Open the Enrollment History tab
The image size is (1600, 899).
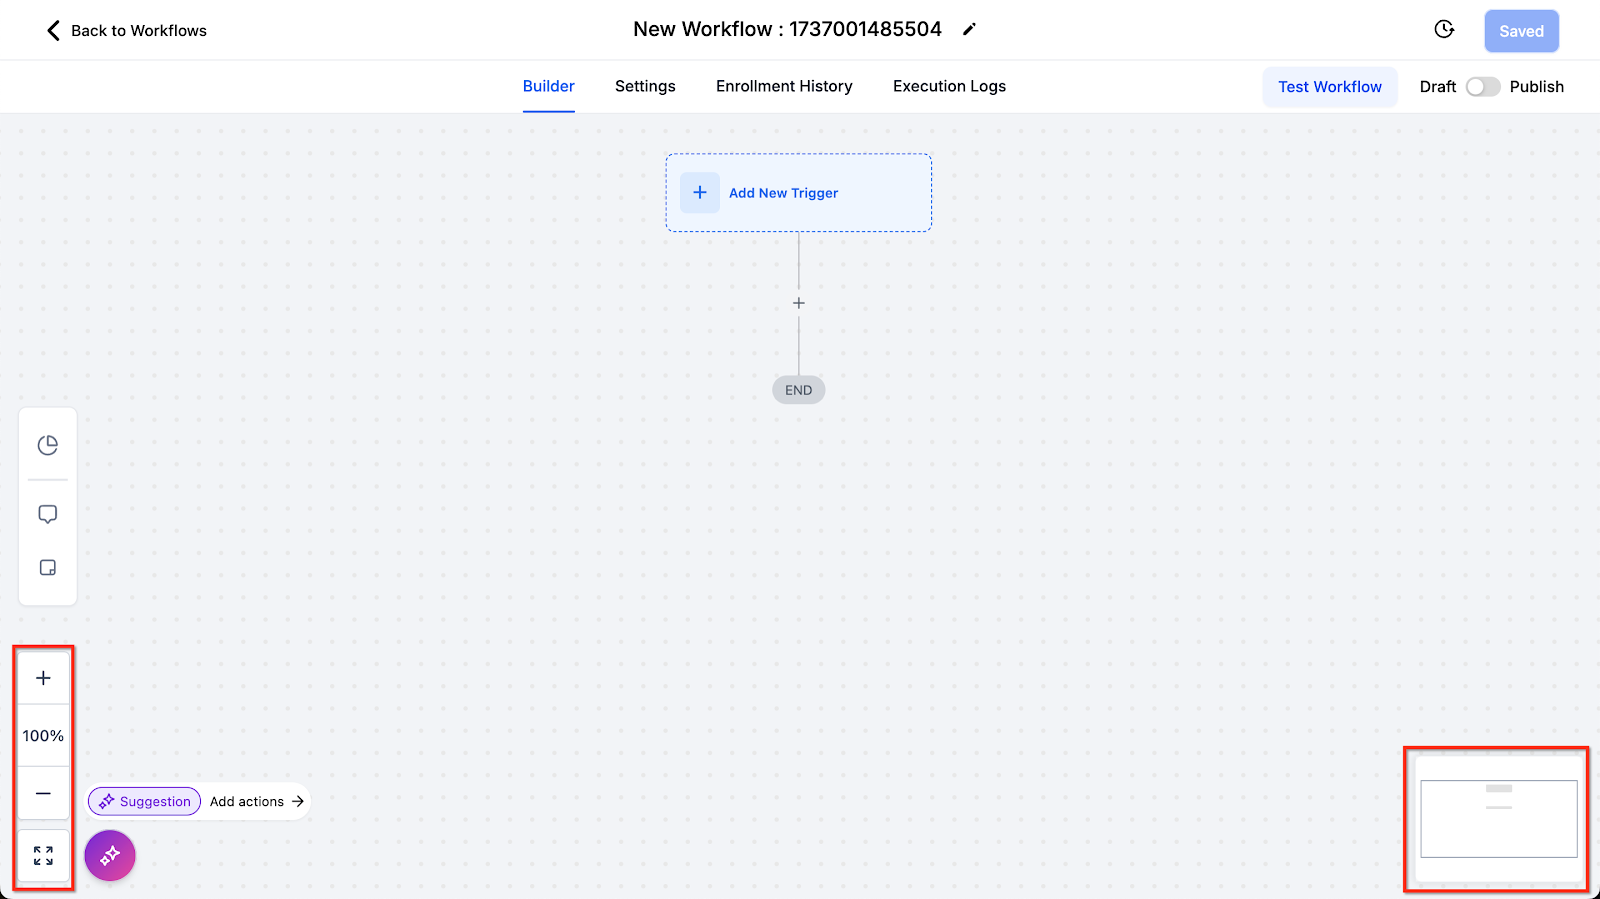[x=784, y=86]
